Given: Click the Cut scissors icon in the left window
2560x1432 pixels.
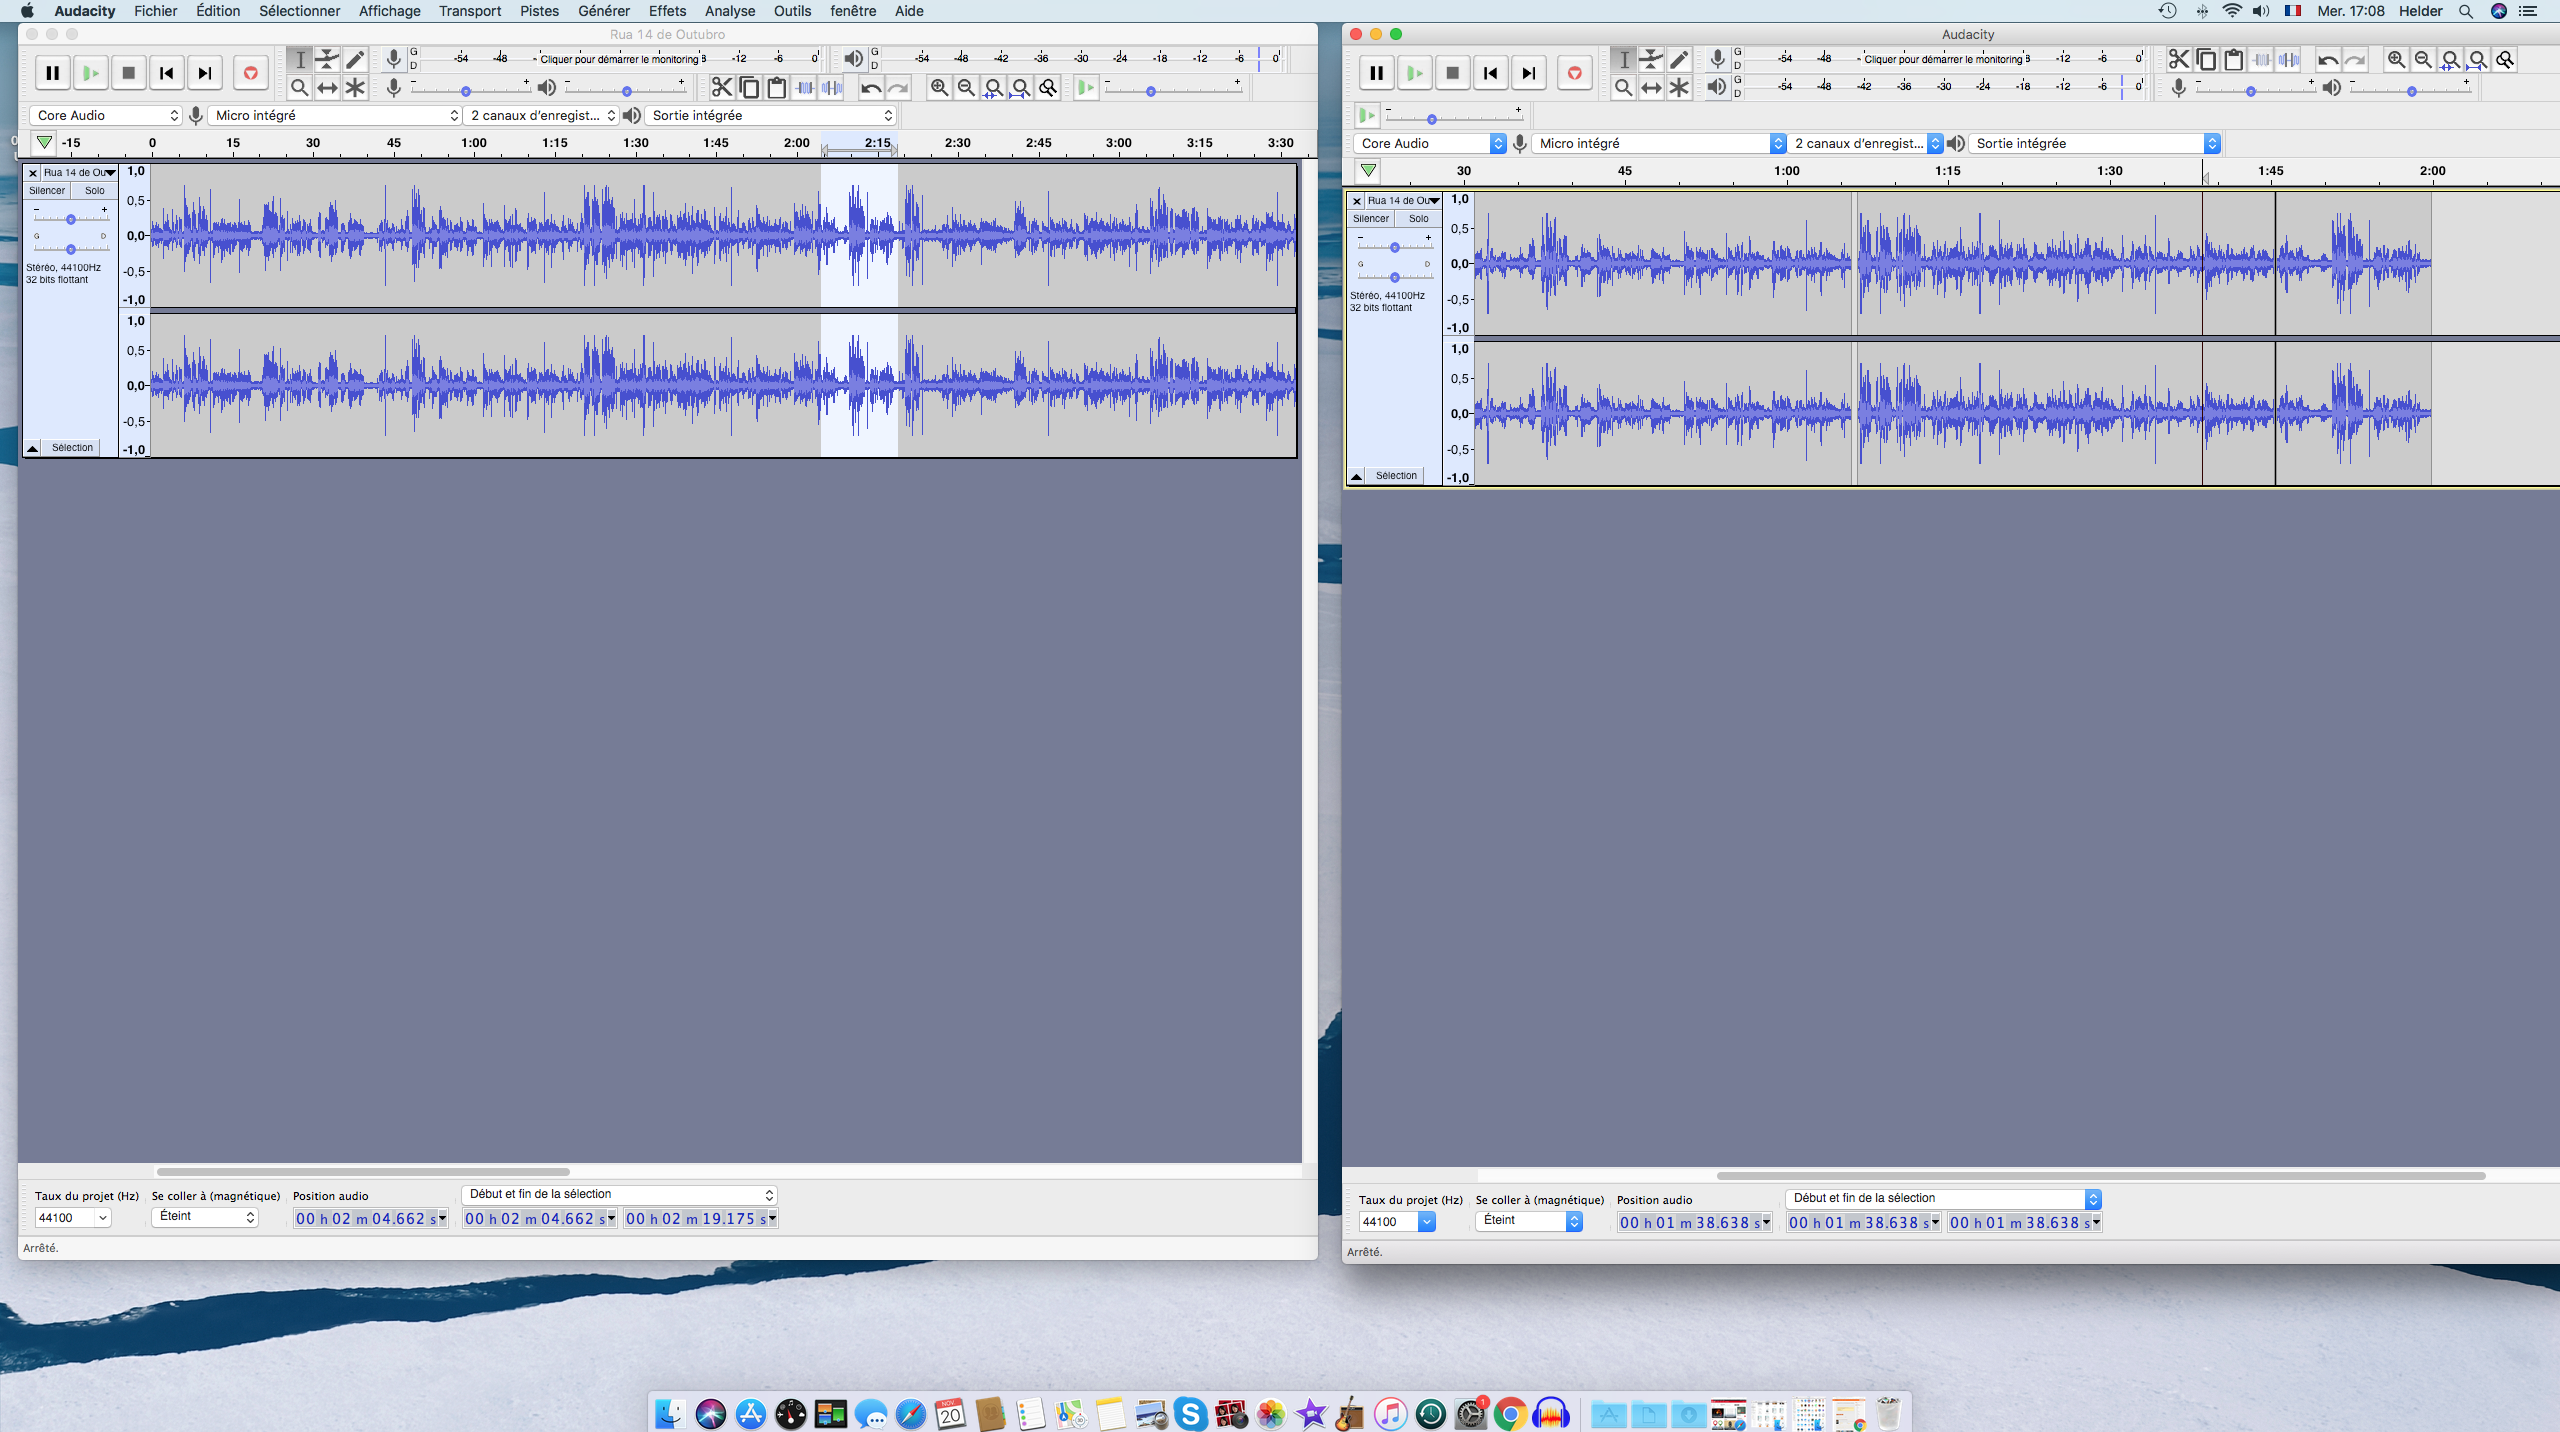Looking at the screenshot, I should (721, 88).
